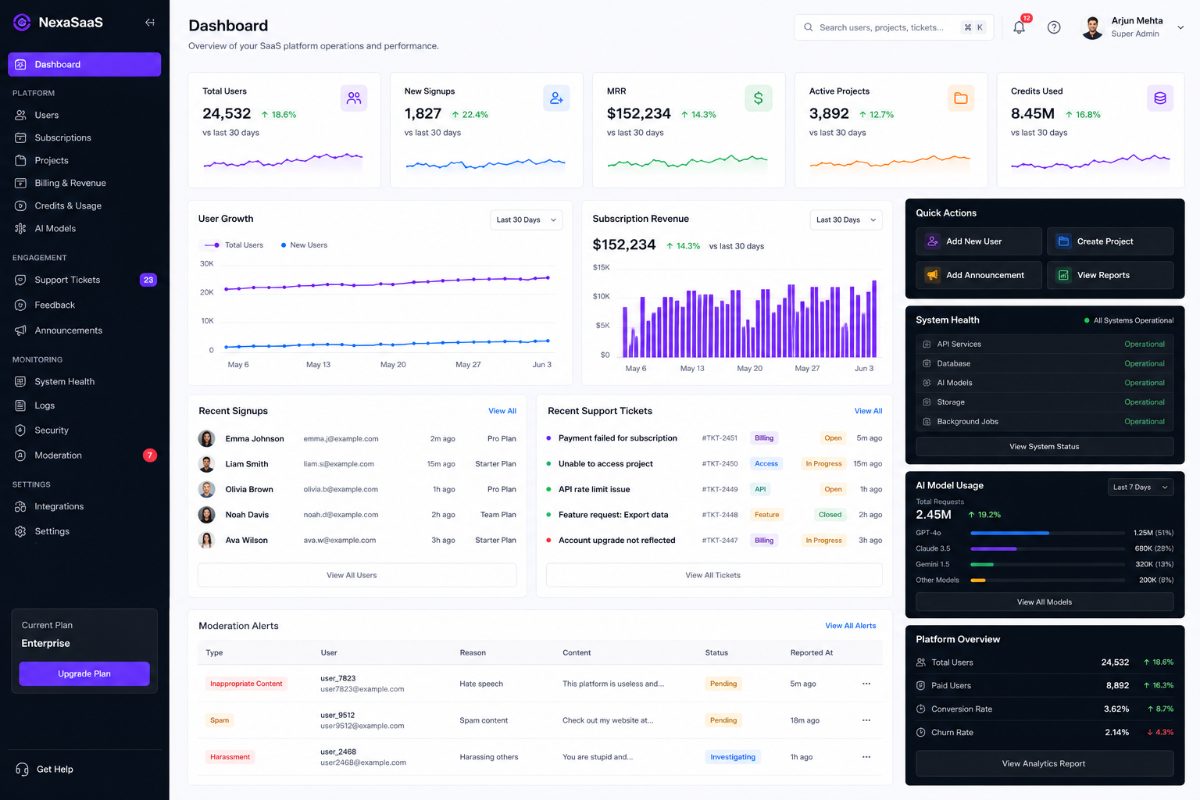This screenshot has height=800, width=1200.
Task: Click the Claude 3.5 usage progress bar
Action: [1048, 548]
